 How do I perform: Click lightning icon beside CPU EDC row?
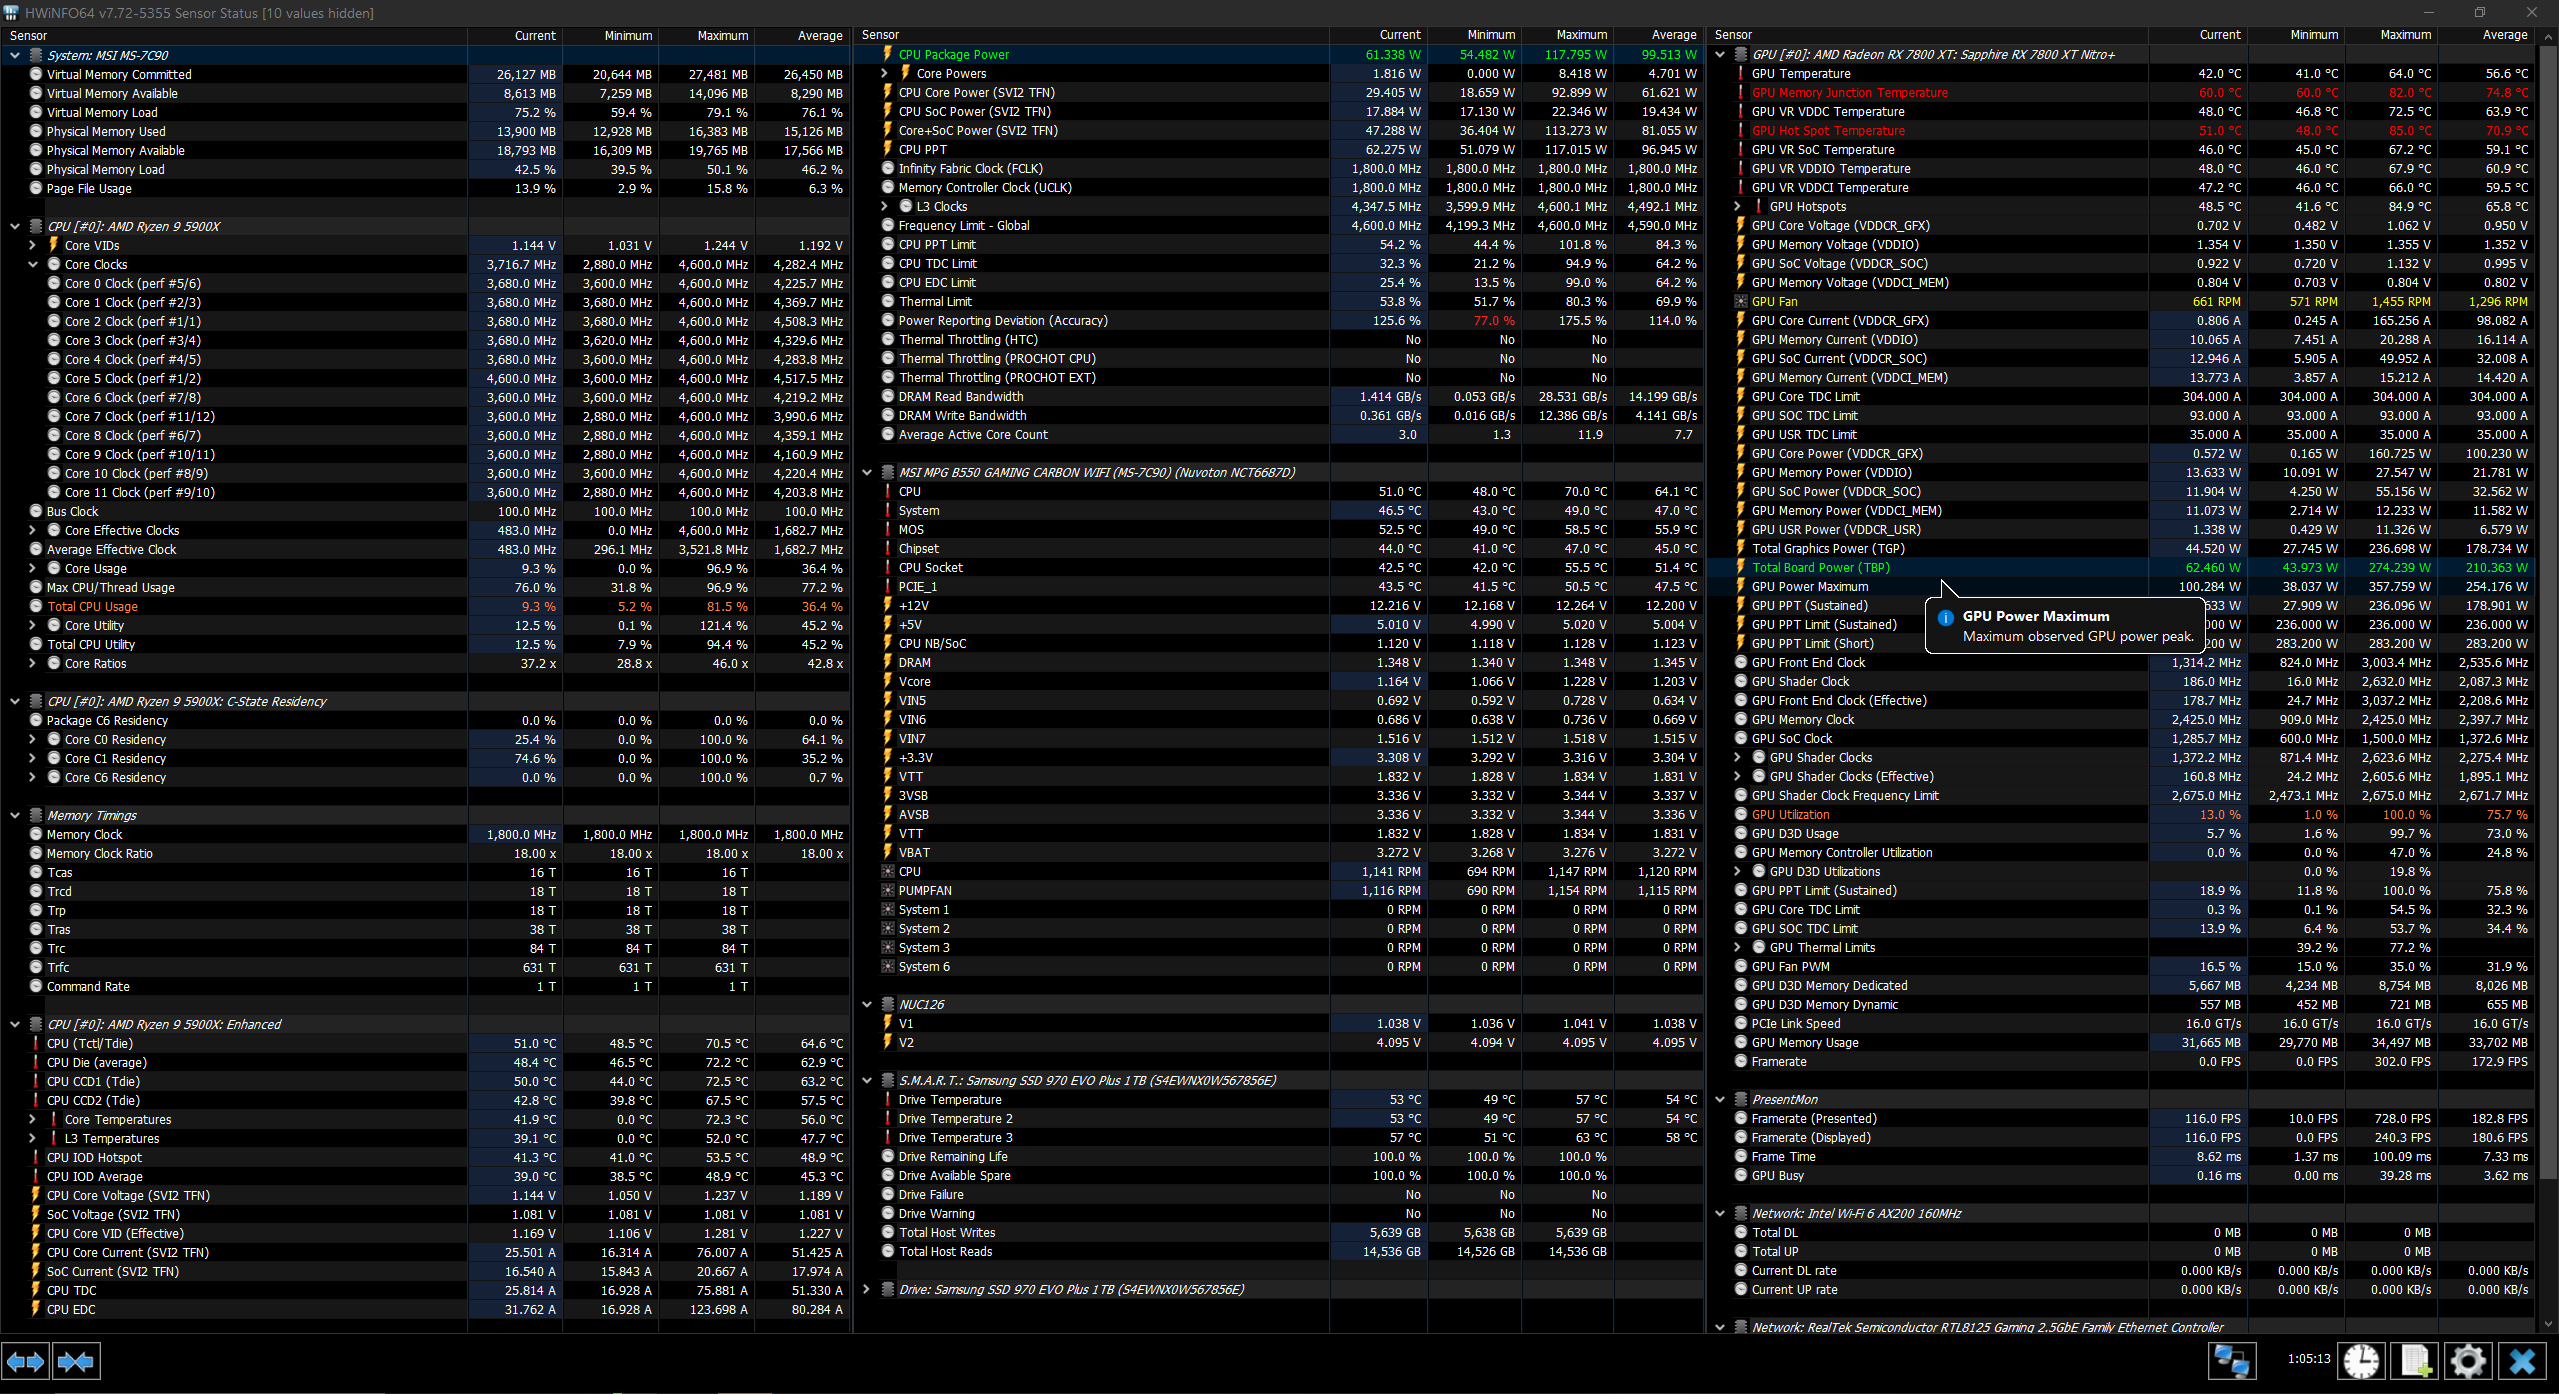point(36,1309)
